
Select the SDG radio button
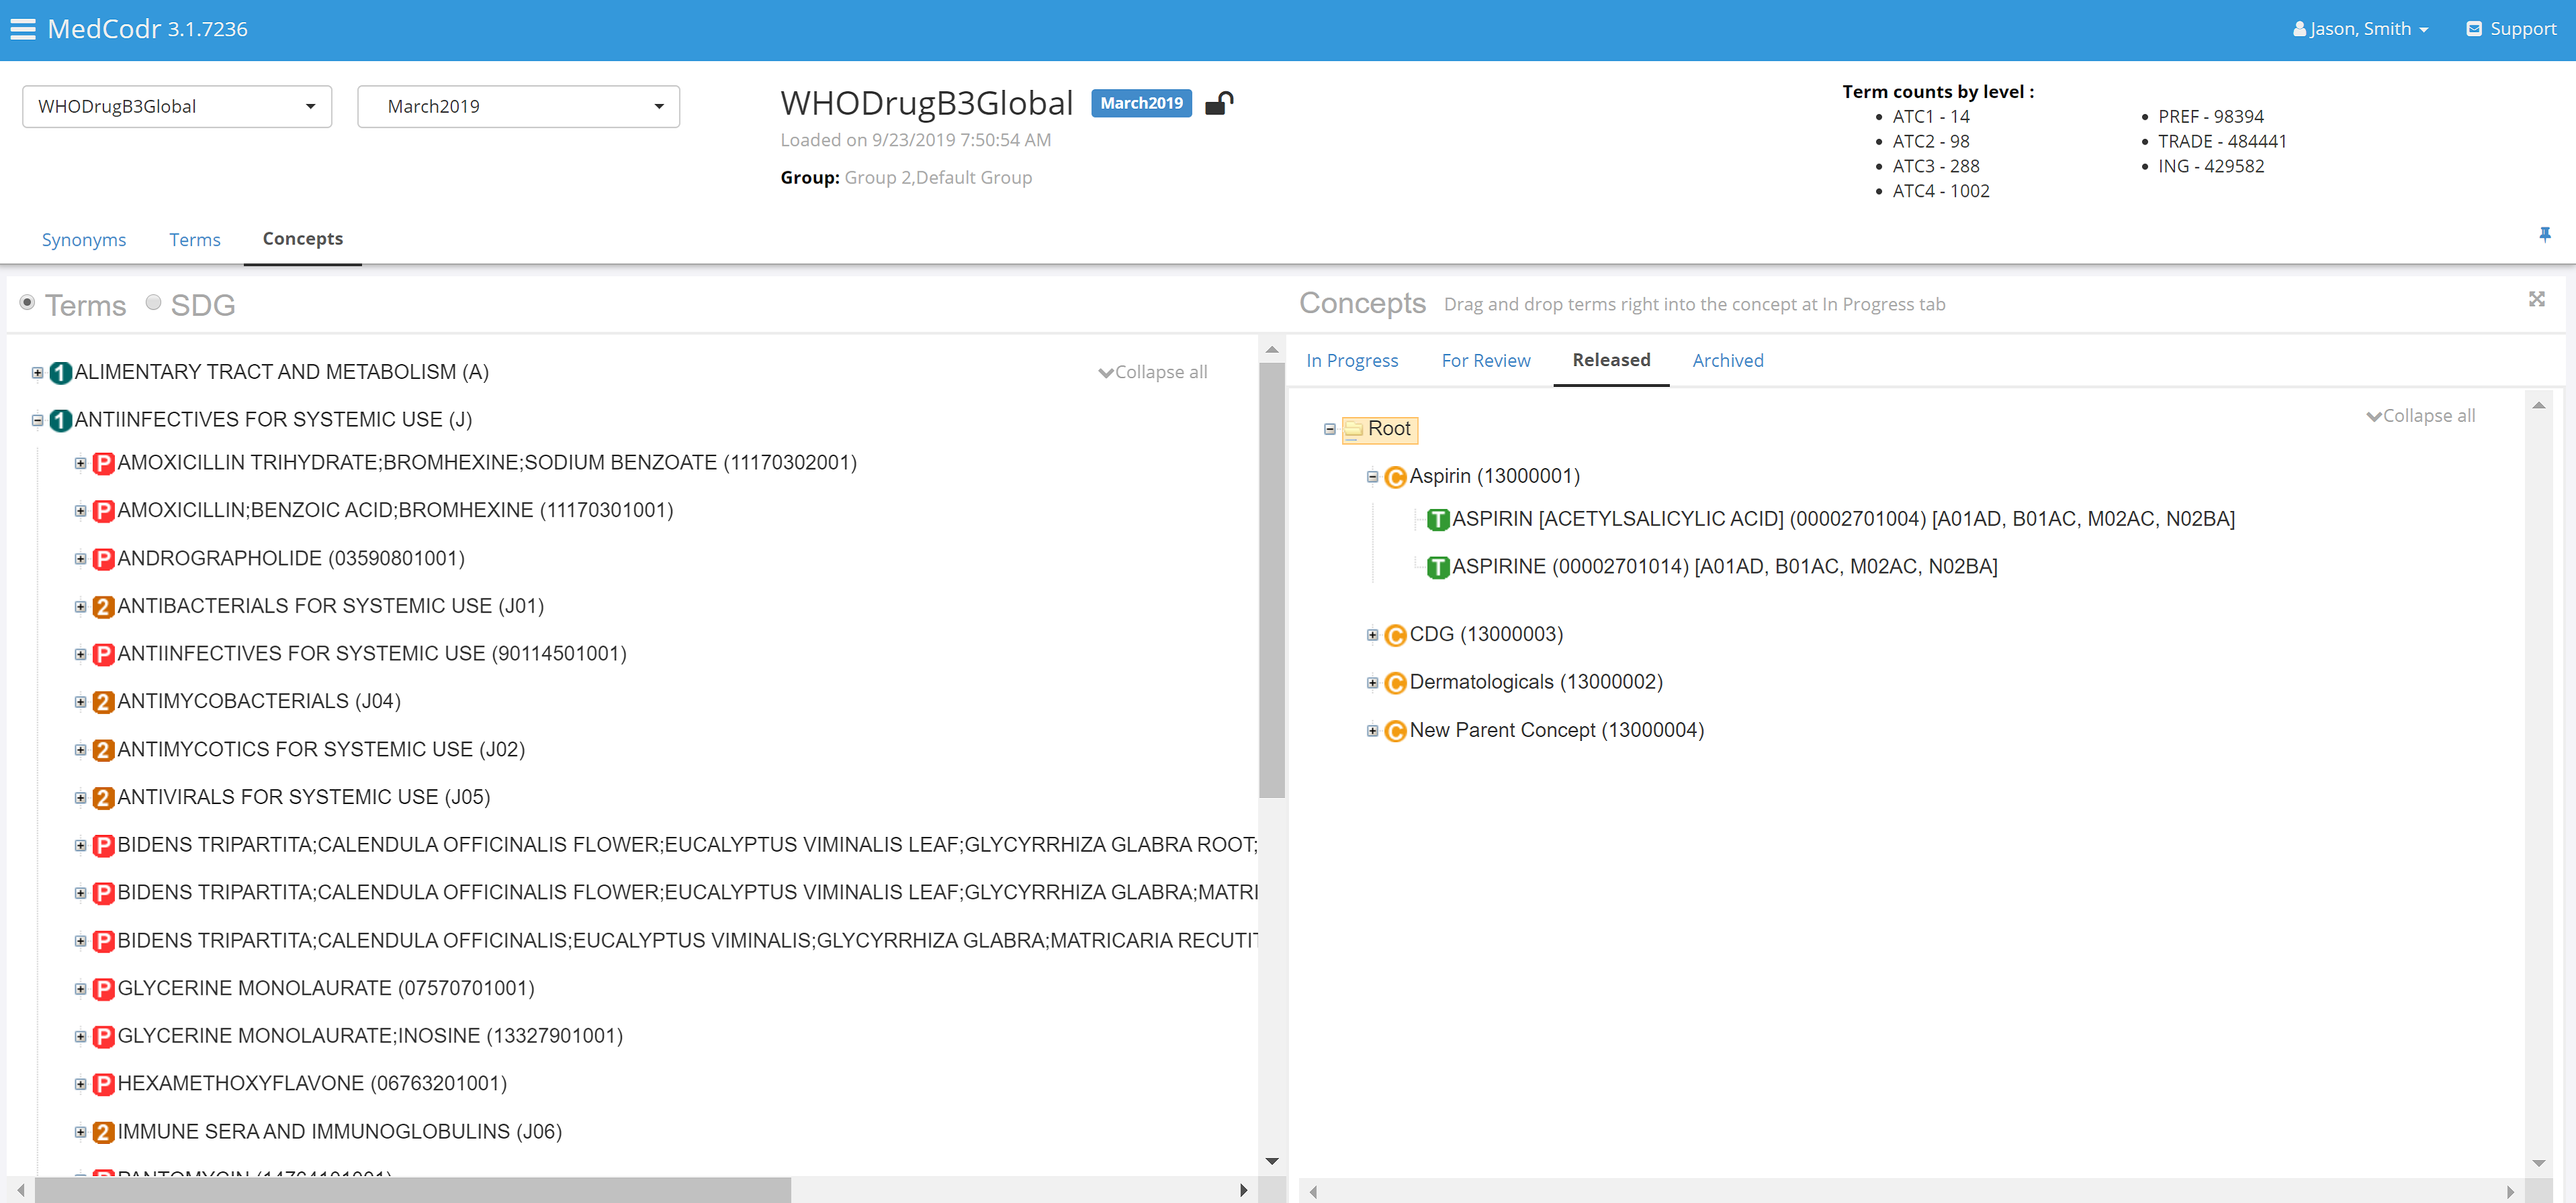(153, 302)
